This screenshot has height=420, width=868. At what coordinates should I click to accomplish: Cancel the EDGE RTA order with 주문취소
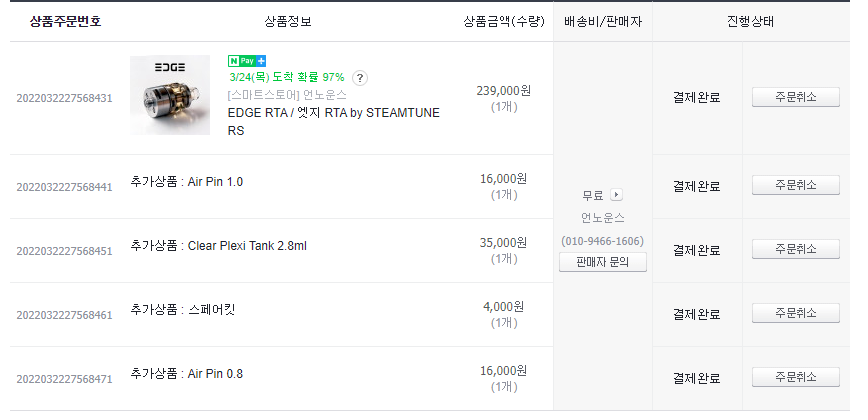tap(795, 97)
